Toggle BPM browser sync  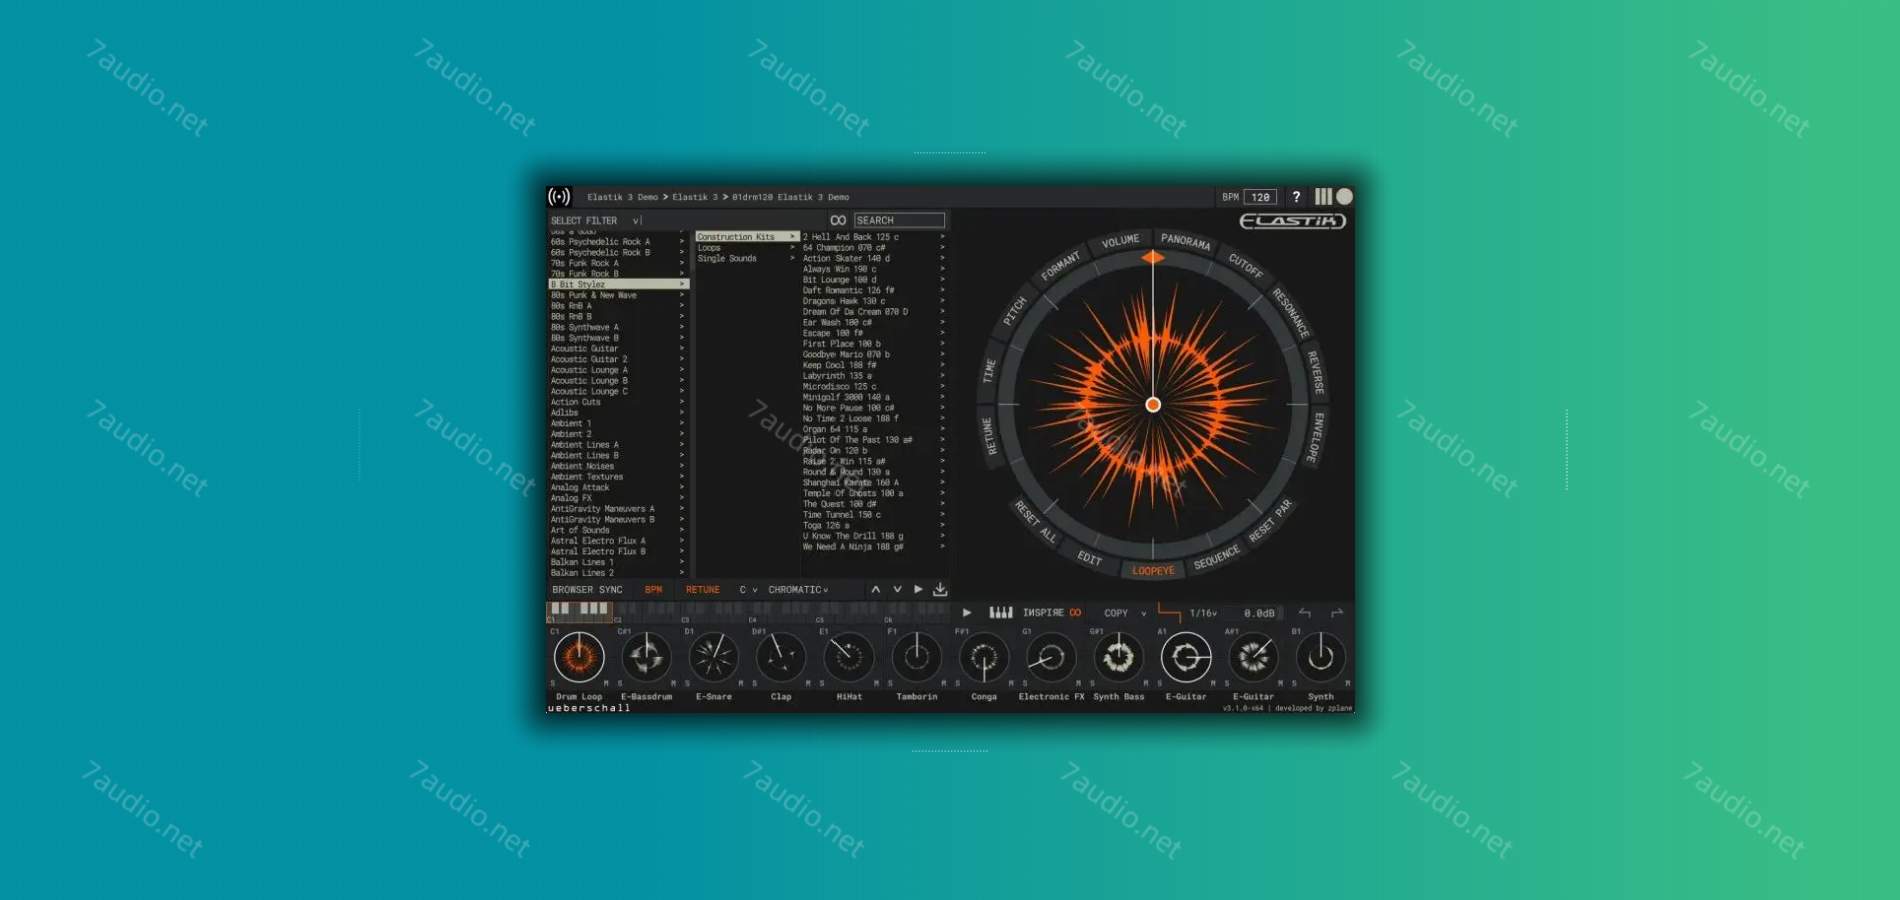tap(653, 590)
